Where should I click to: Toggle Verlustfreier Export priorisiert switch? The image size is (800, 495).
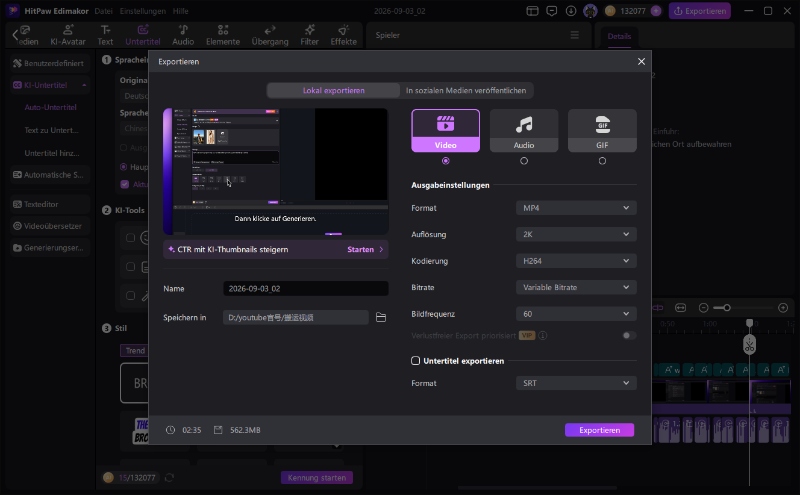630,335
